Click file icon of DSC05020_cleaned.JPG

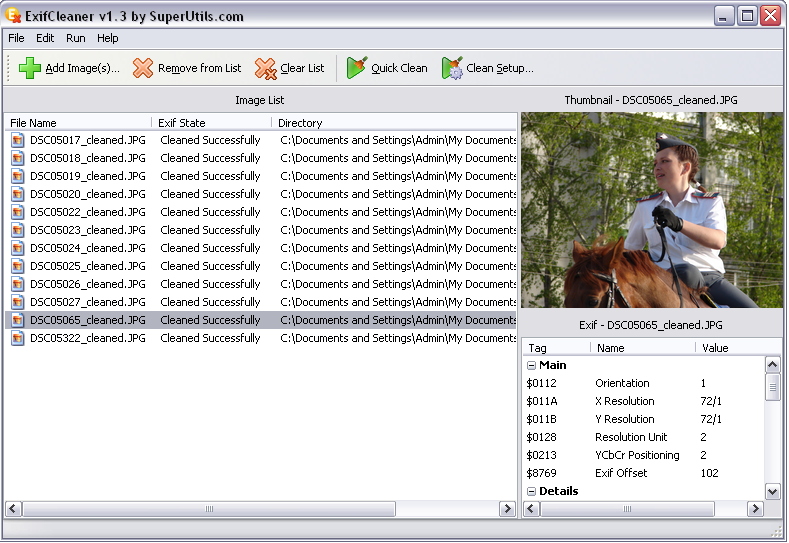tap(18, 194)
